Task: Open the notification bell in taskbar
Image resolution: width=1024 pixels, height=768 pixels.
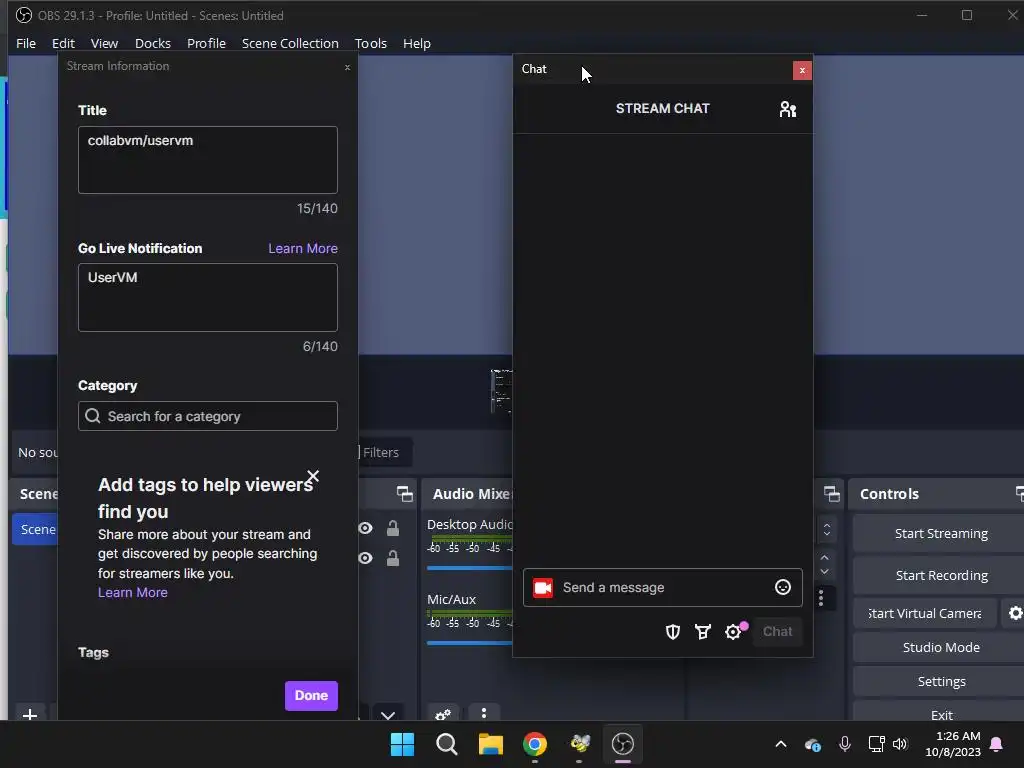Action: [996, 744]
